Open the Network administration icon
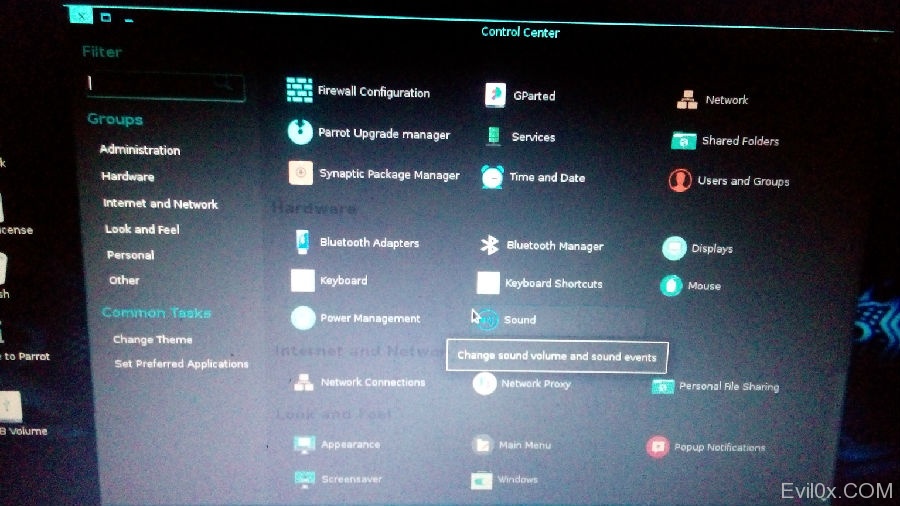 687,100
